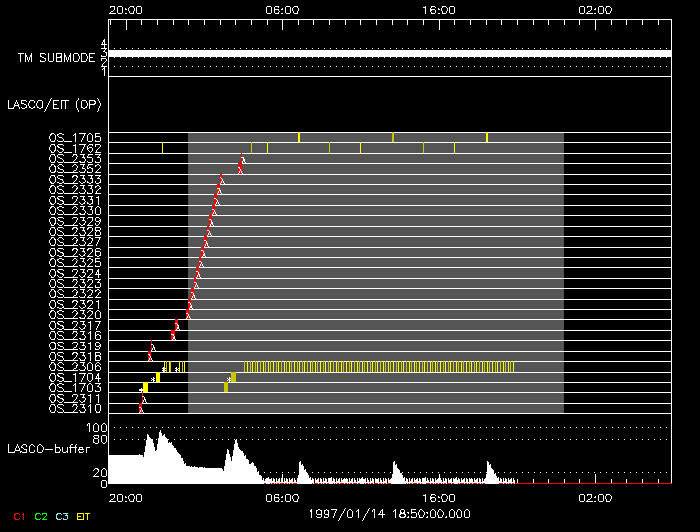Click the 06:00 tick on bottom axis

(283, 496)
